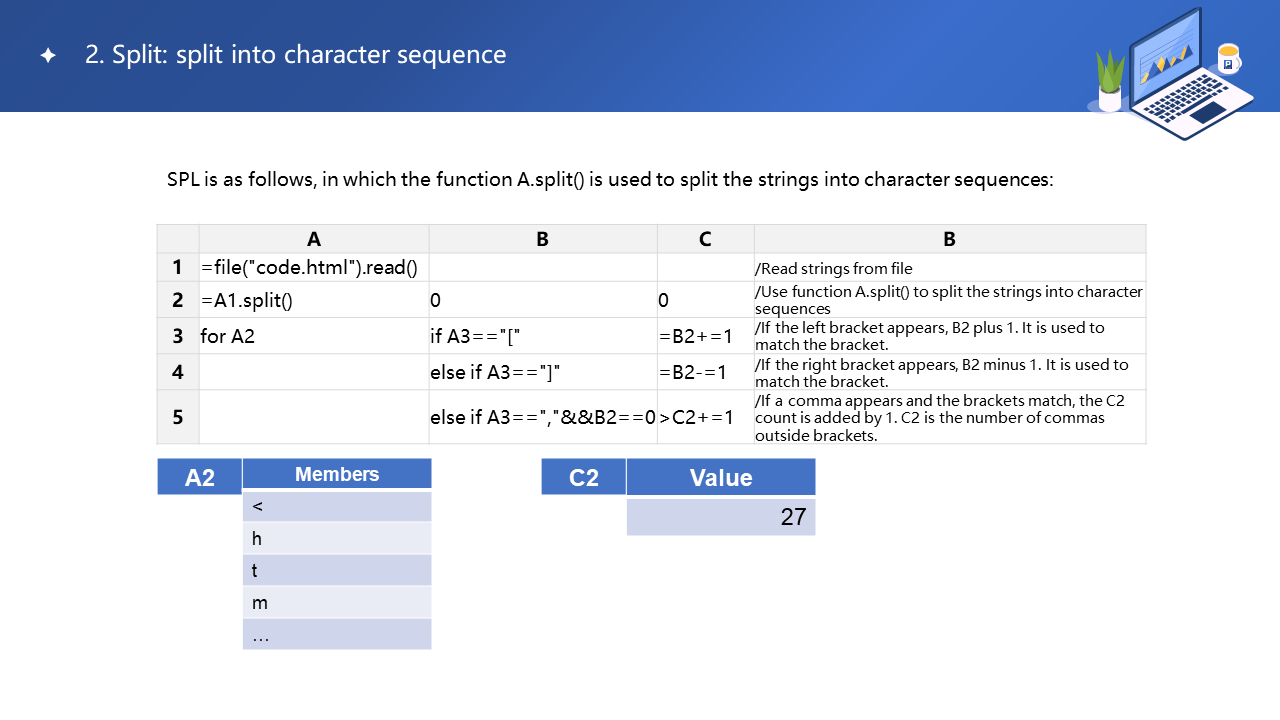Click row header 3 in the SPL grid
Image resolution: width=1280 pixels, height=720 pixels.
(x=178, y=336)
